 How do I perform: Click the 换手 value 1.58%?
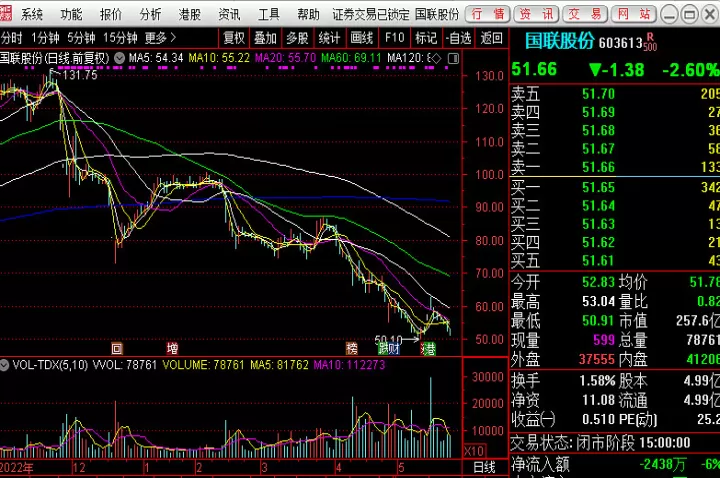[x=597, y=381]
